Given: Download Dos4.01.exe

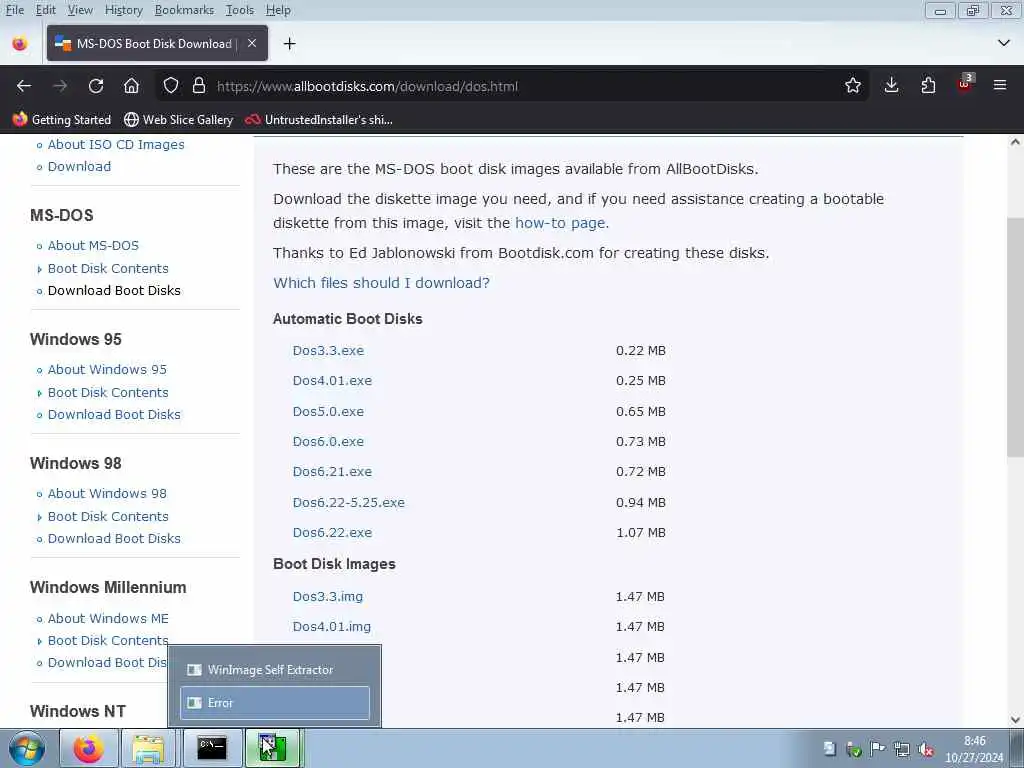Looking at the screenshot, I should [x=332, y=381].
